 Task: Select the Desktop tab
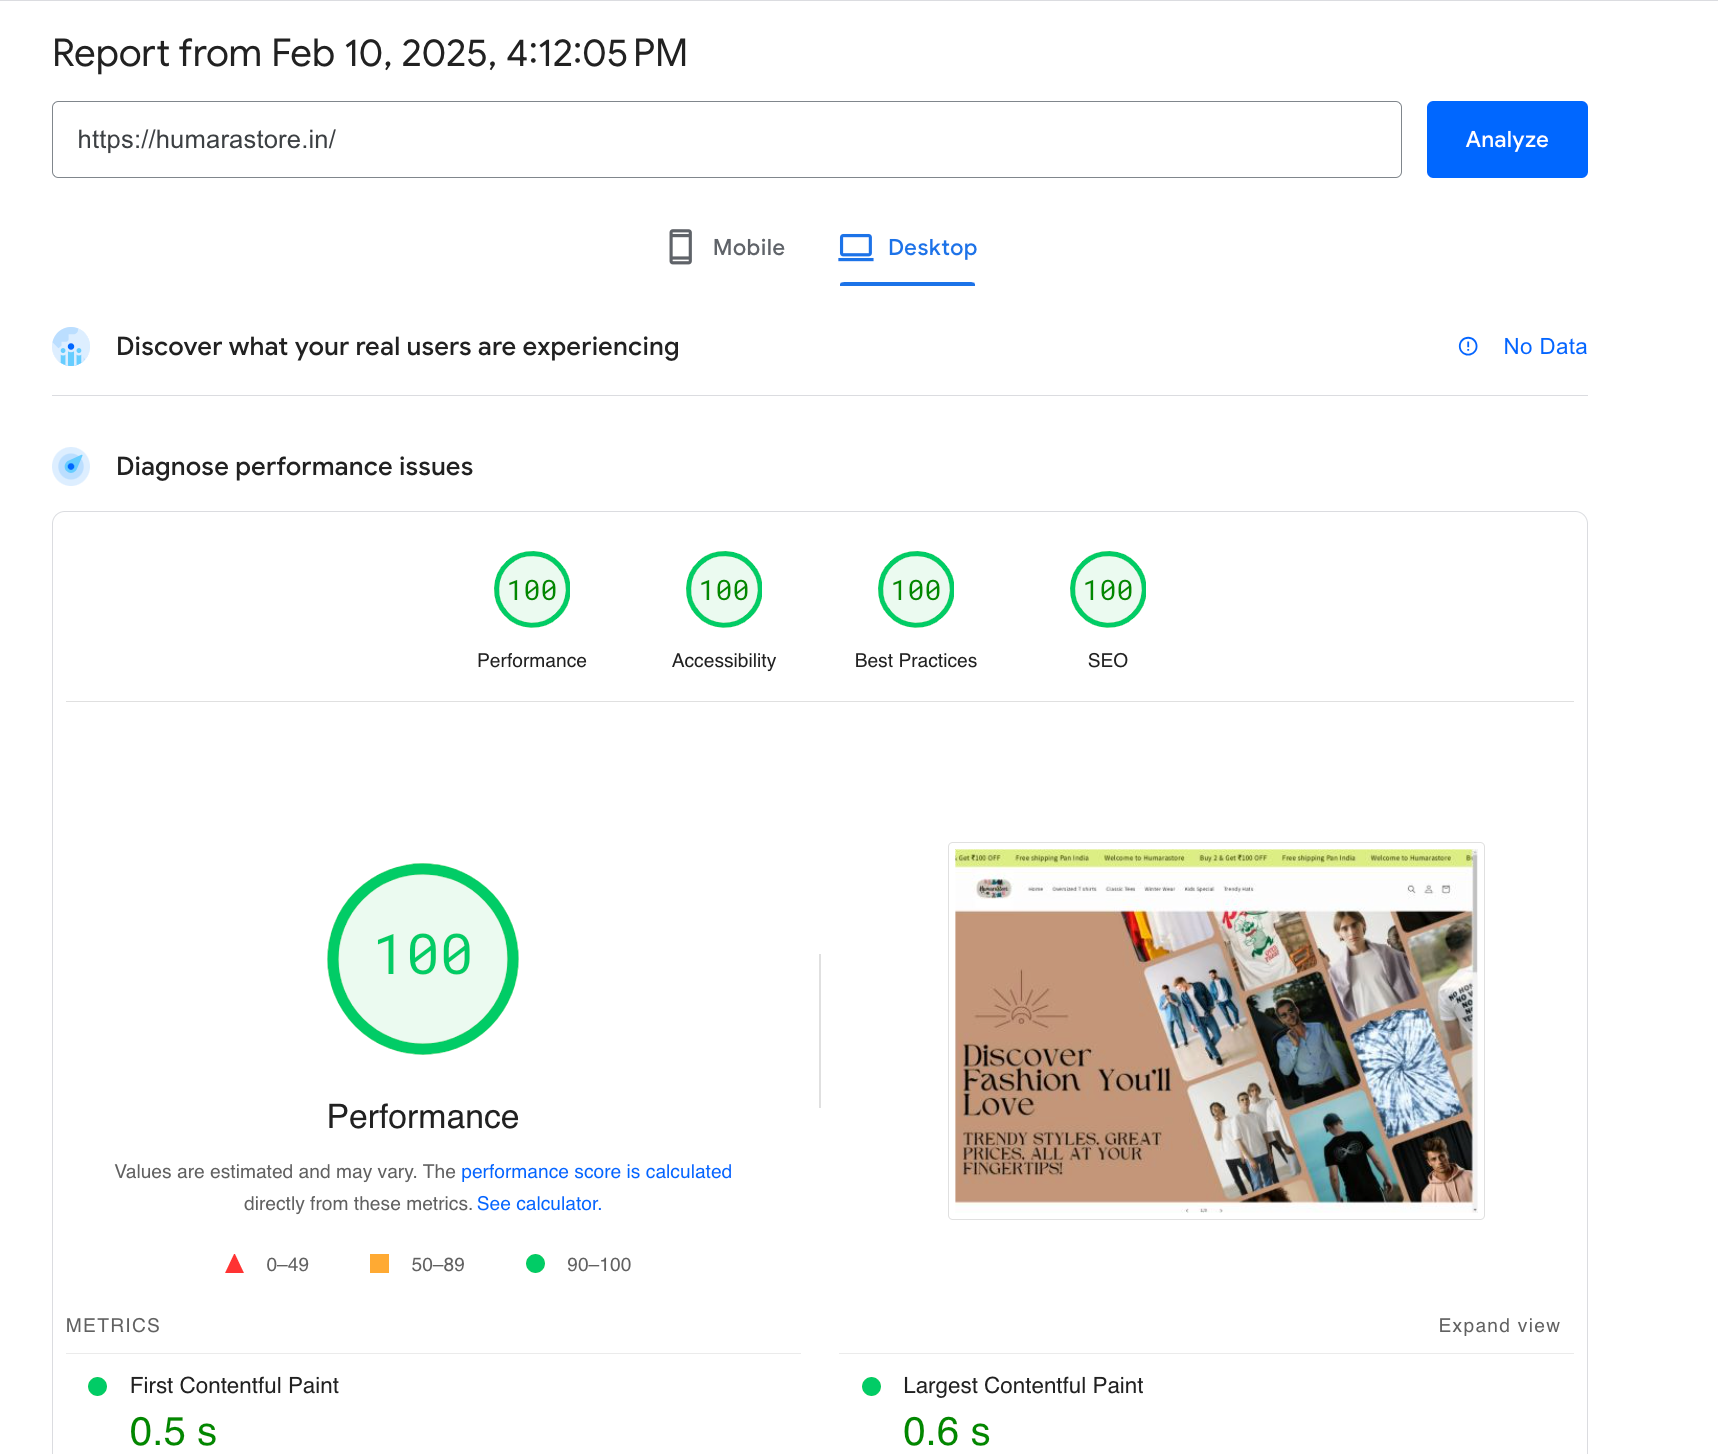(x=908, y=248)
